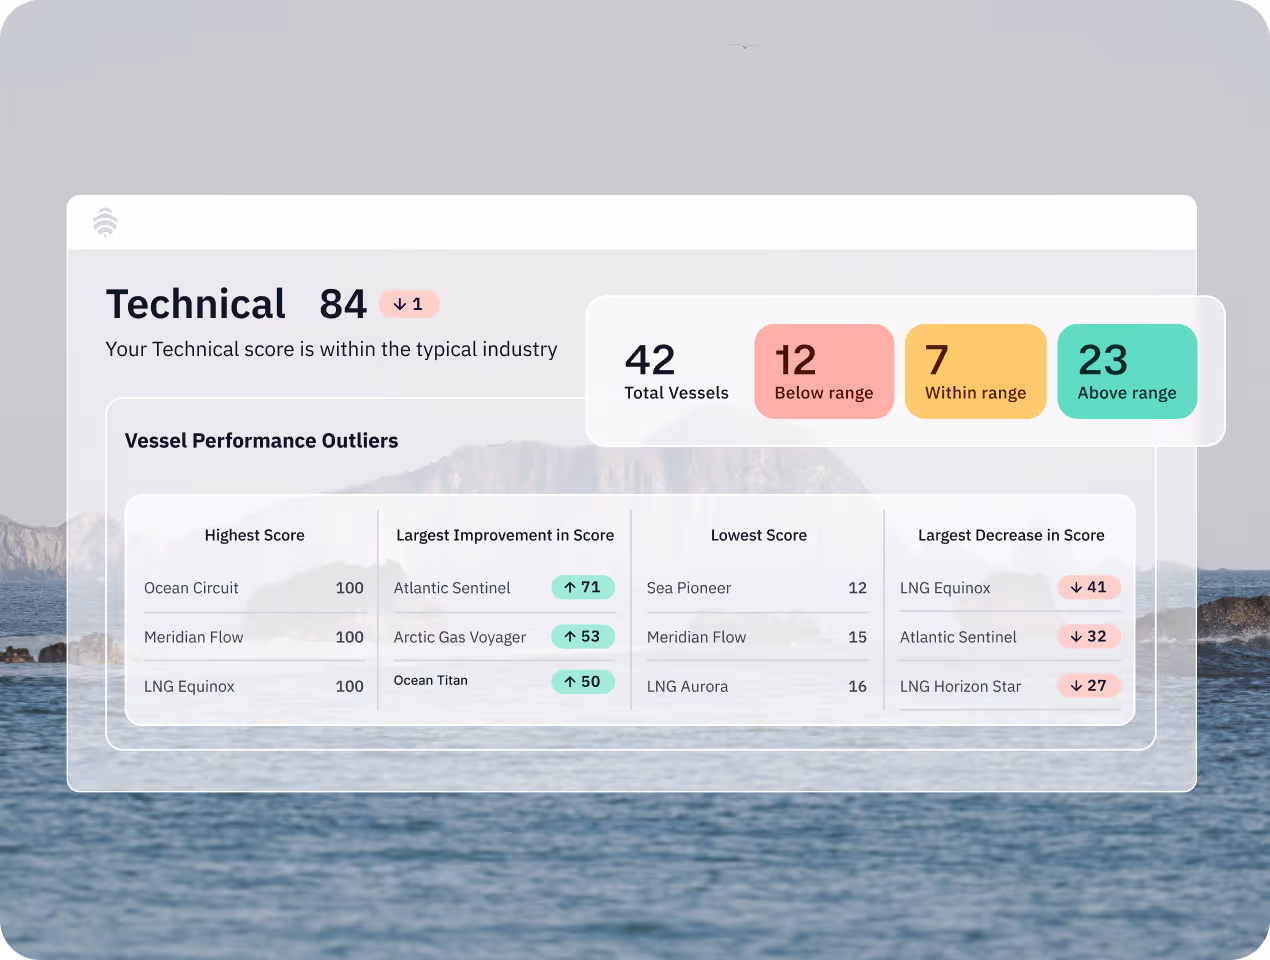Select the Total Vessels count
Viewport: 1270px width, 960px height.
click(676, 370)
